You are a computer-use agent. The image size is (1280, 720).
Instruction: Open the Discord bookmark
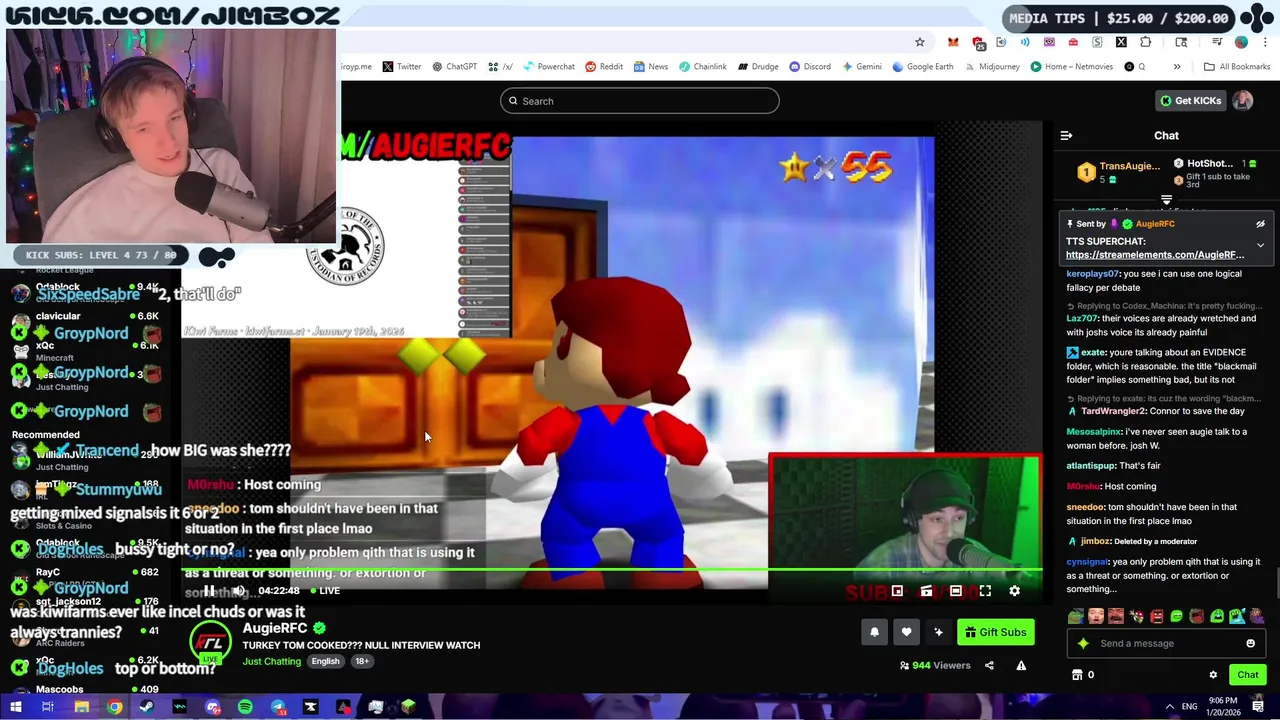pos(810,67)
